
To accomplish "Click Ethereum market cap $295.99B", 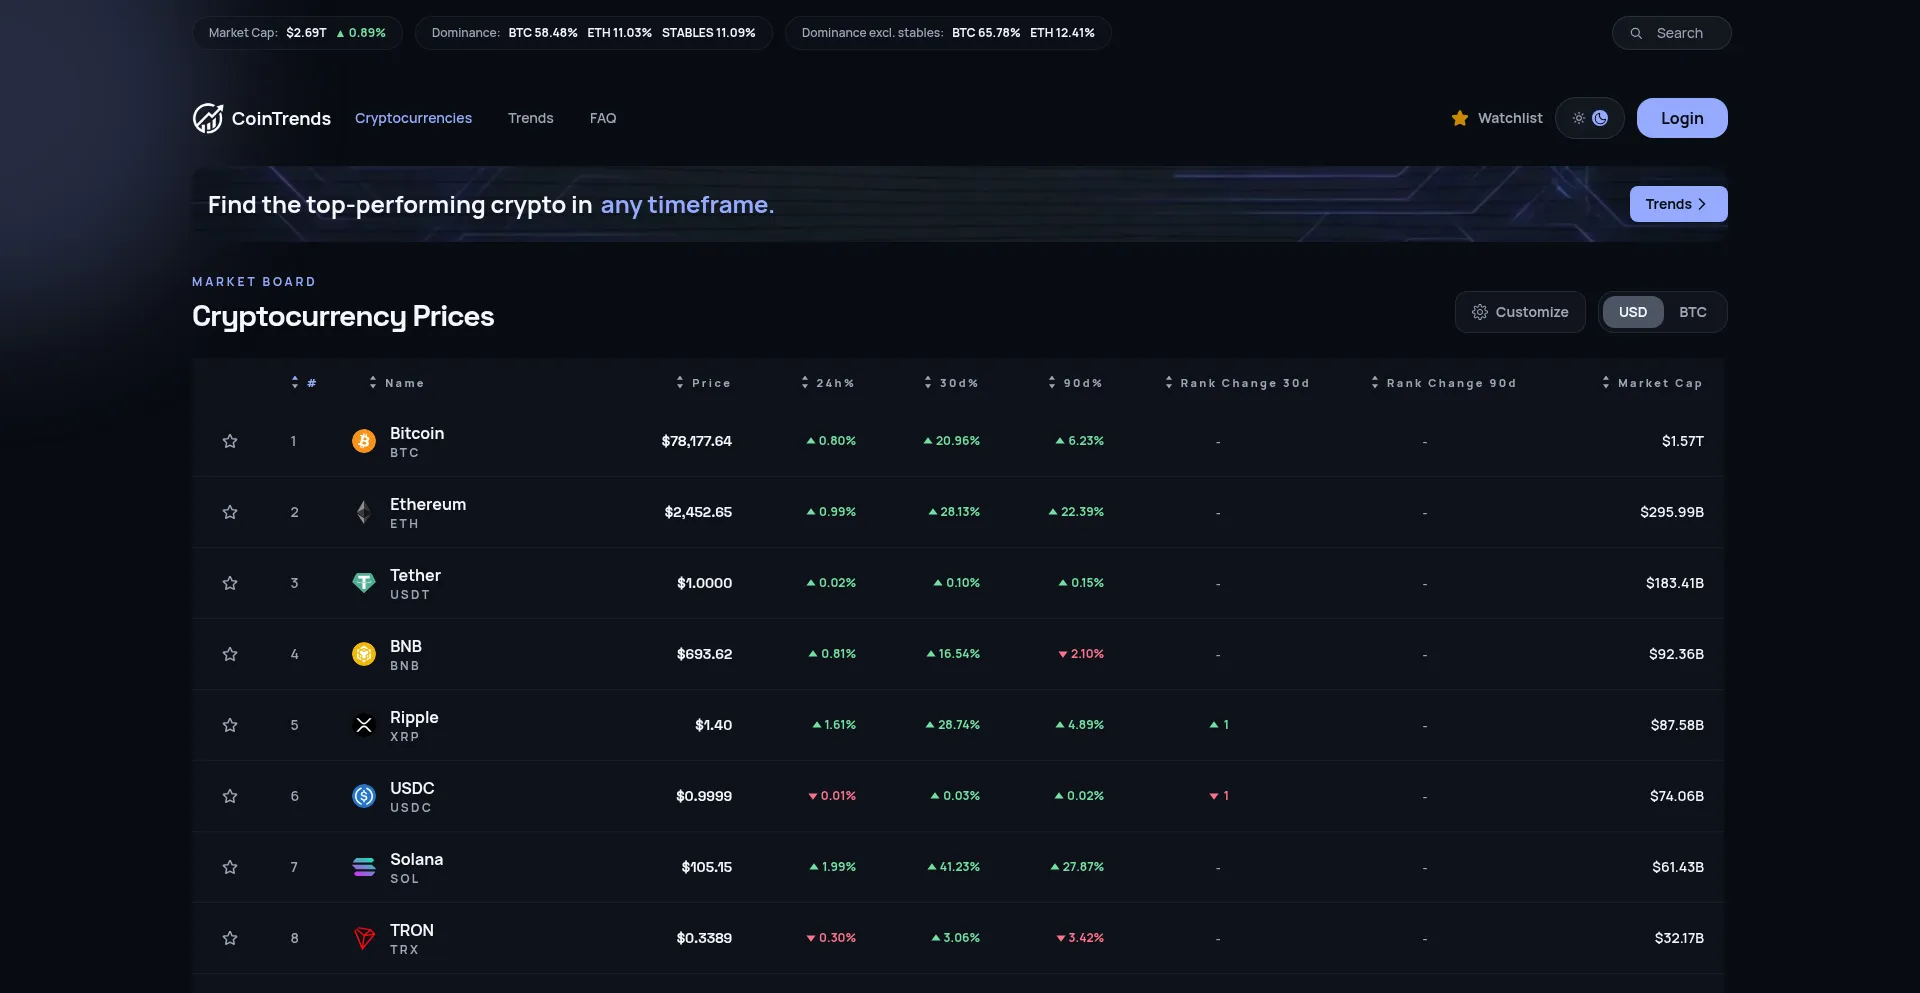I will (1672, 512).
